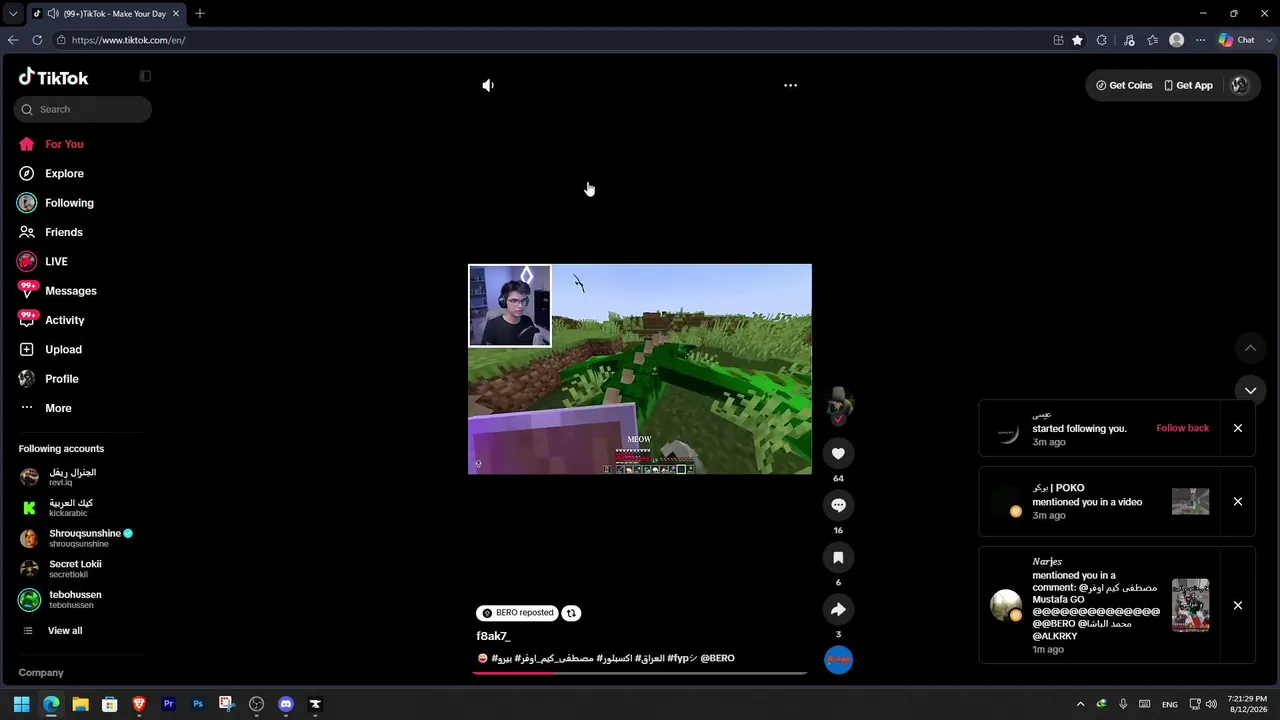The width and height of the screenshot is (1280, 720).
Task: Click the Get App button
Action: [1188, 85]
